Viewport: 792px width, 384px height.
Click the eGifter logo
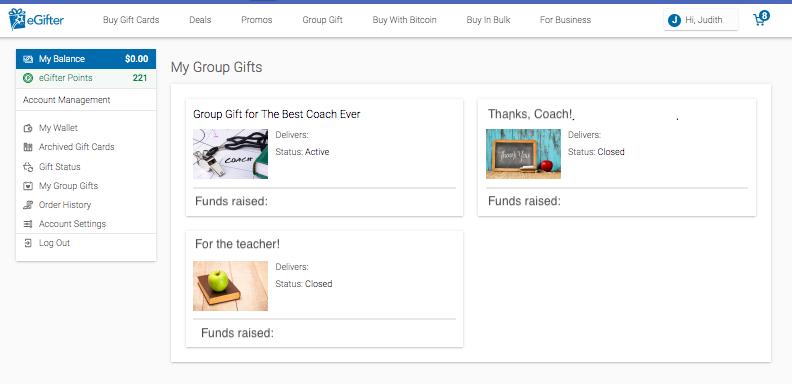coord(36,20)
